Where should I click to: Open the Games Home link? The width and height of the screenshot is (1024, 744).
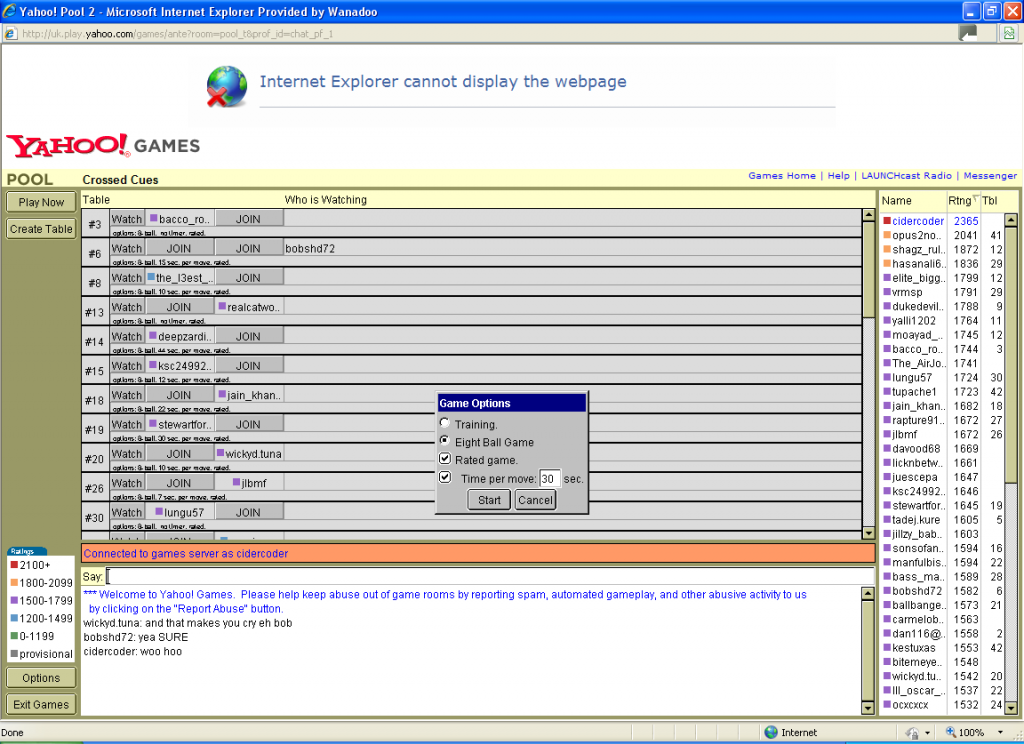click(782, 176)
